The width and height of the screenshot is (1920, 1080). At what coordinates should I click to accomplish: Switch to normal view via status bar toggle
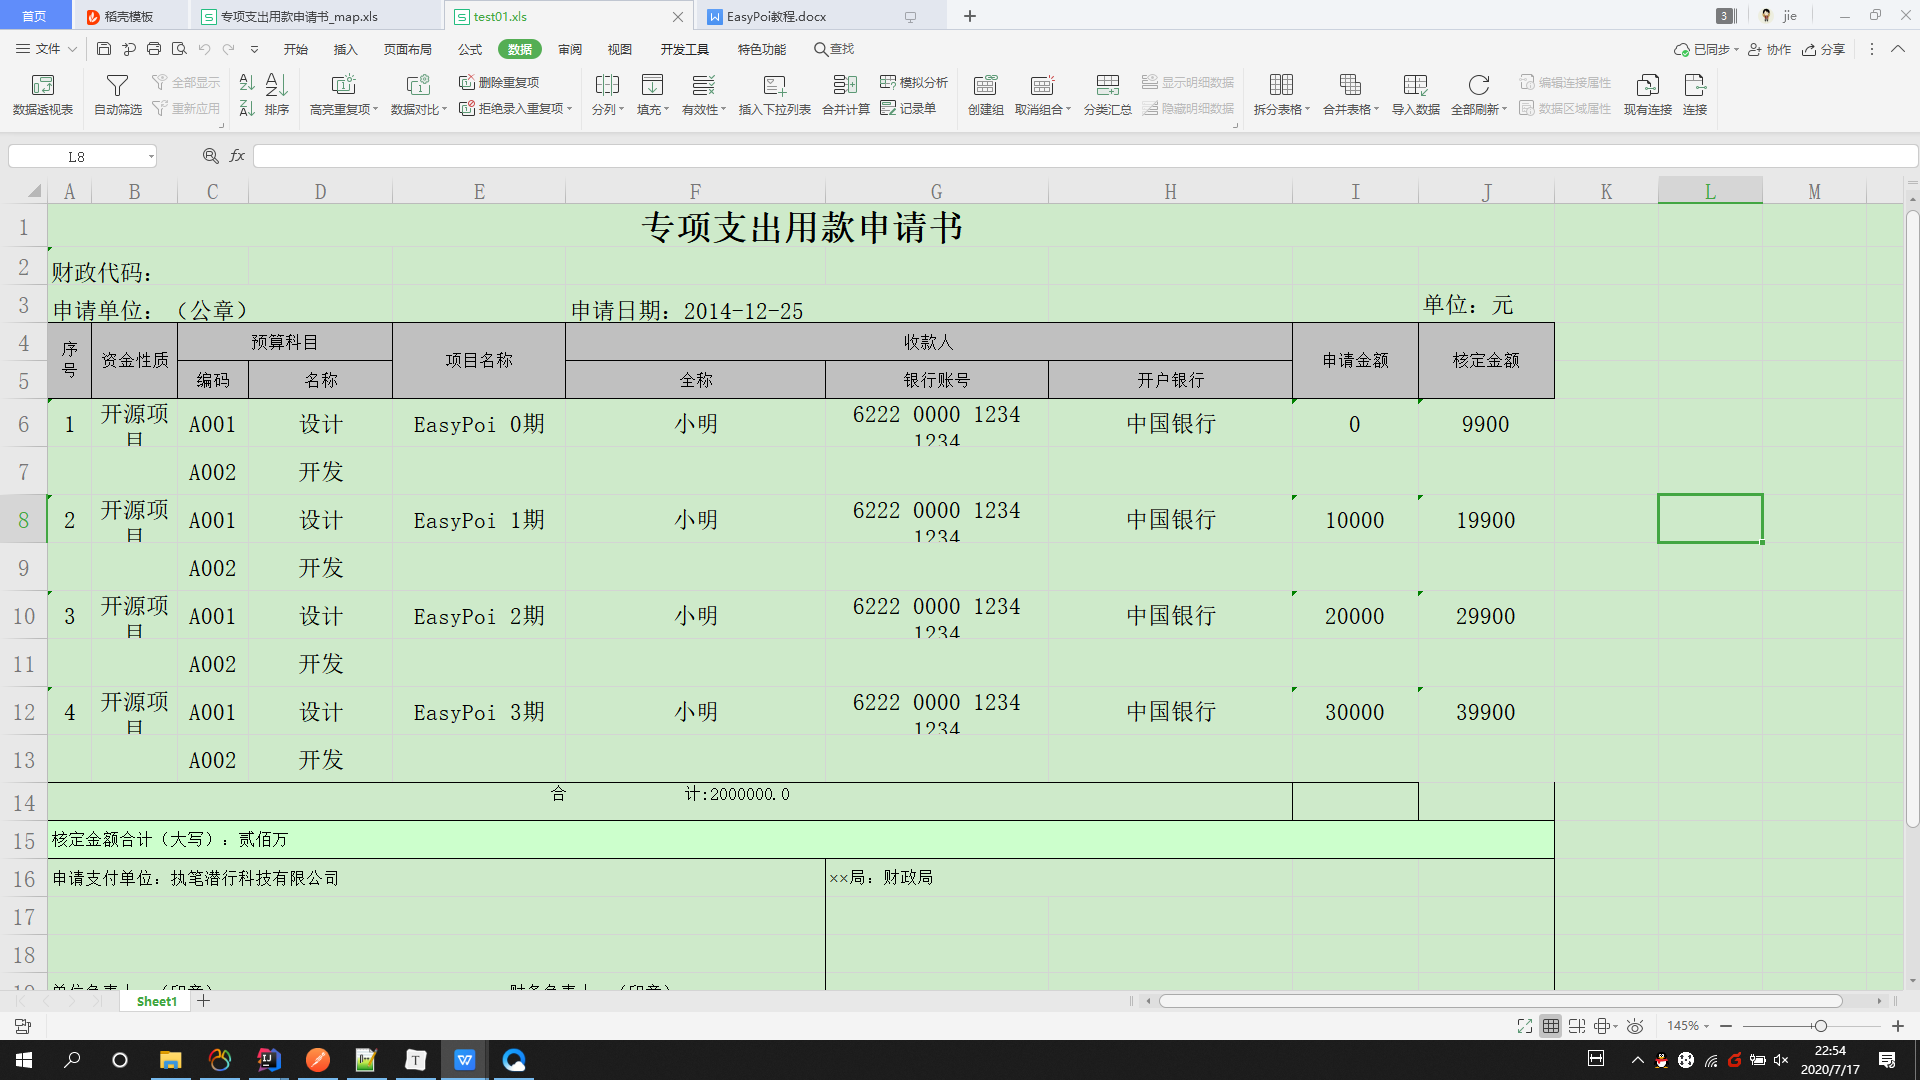coord(1551,1026)
